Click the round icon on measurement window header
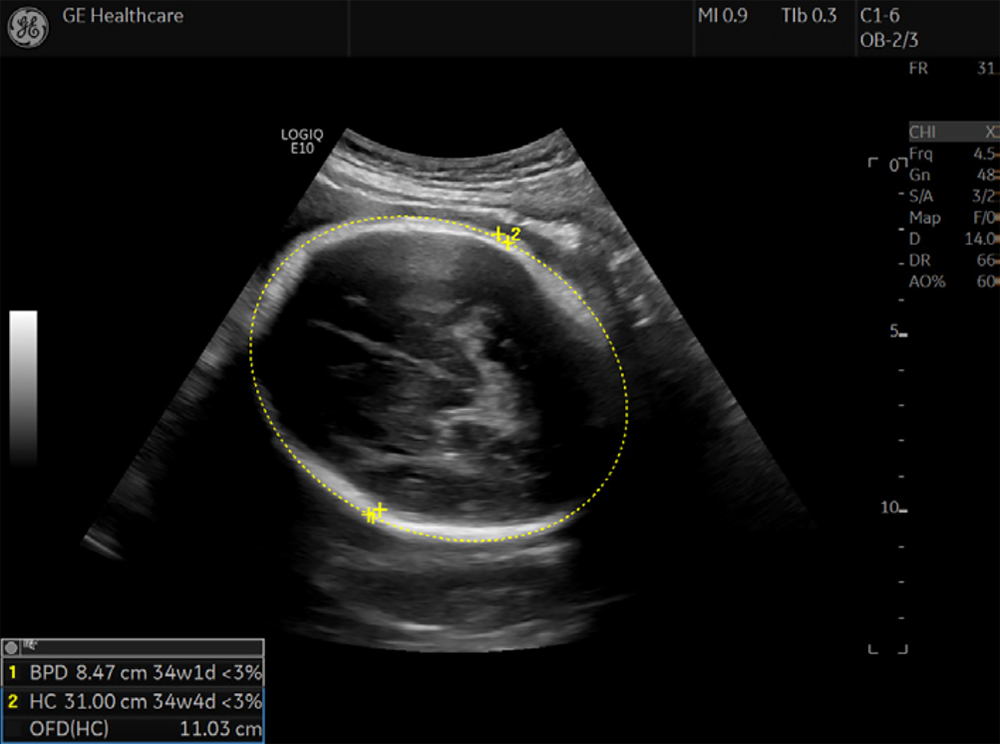Viewport: 1000px width, 744px height. pos(11,648)
